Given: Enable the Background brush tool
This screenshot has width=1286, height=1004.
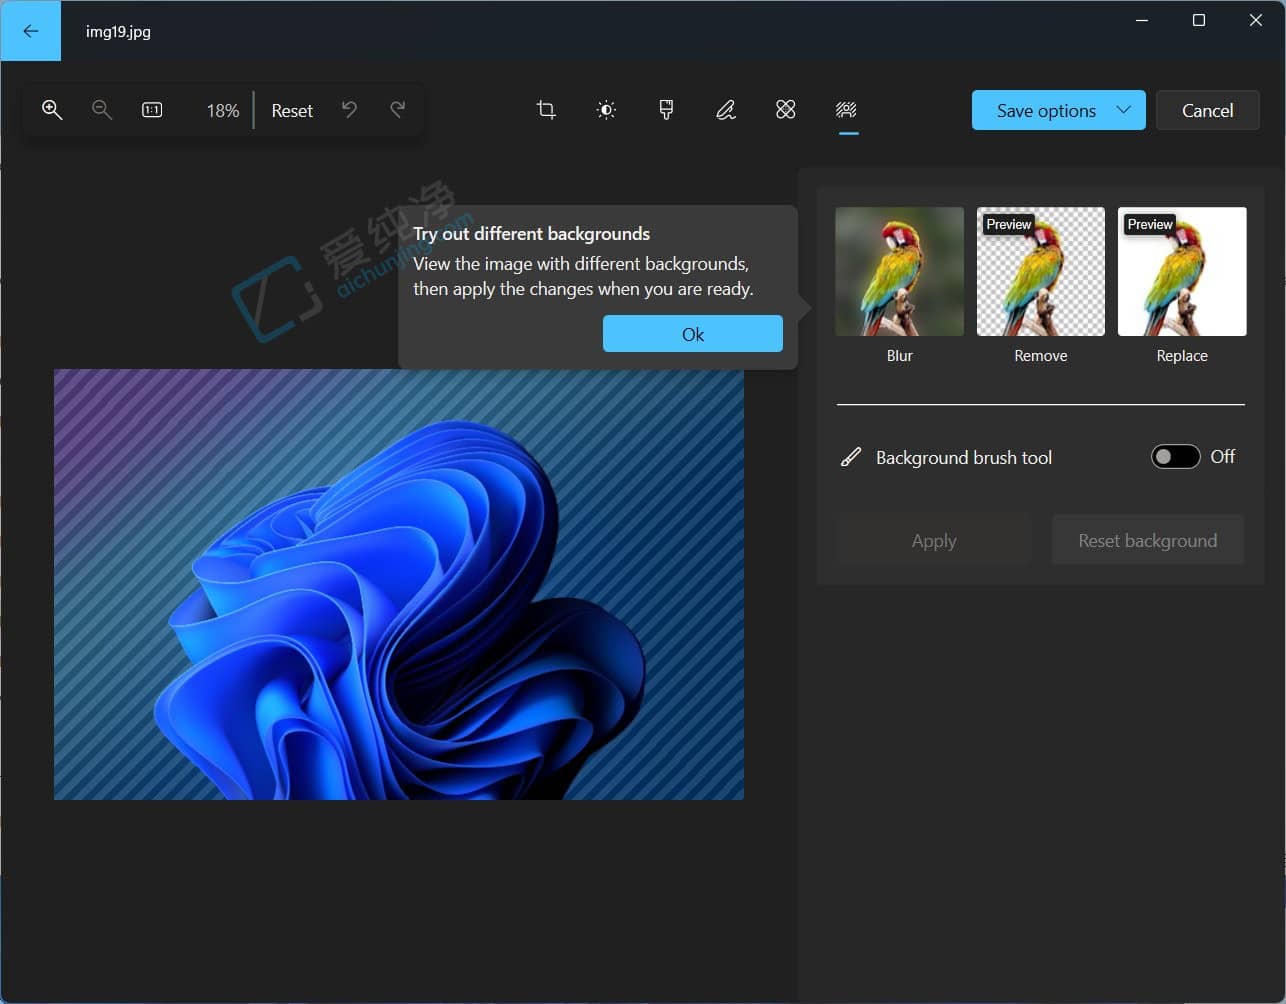Looking at the screenshot, I should [1175, 457].
